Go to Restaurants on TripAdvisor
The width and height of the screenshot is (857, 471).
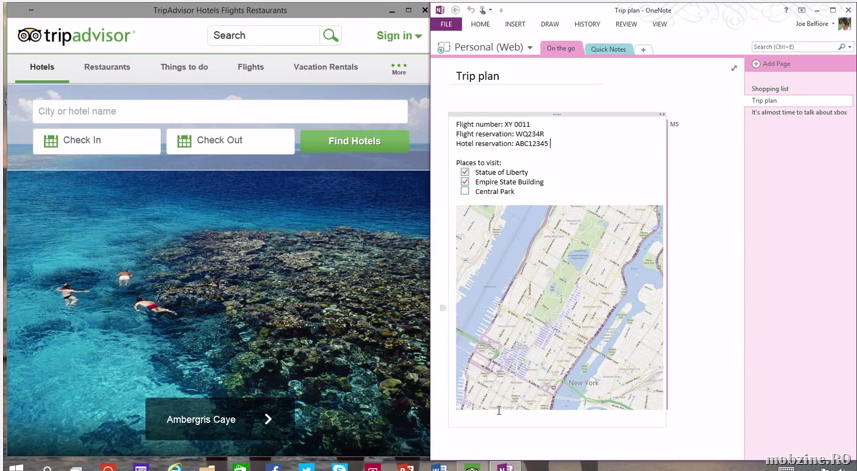107,67
